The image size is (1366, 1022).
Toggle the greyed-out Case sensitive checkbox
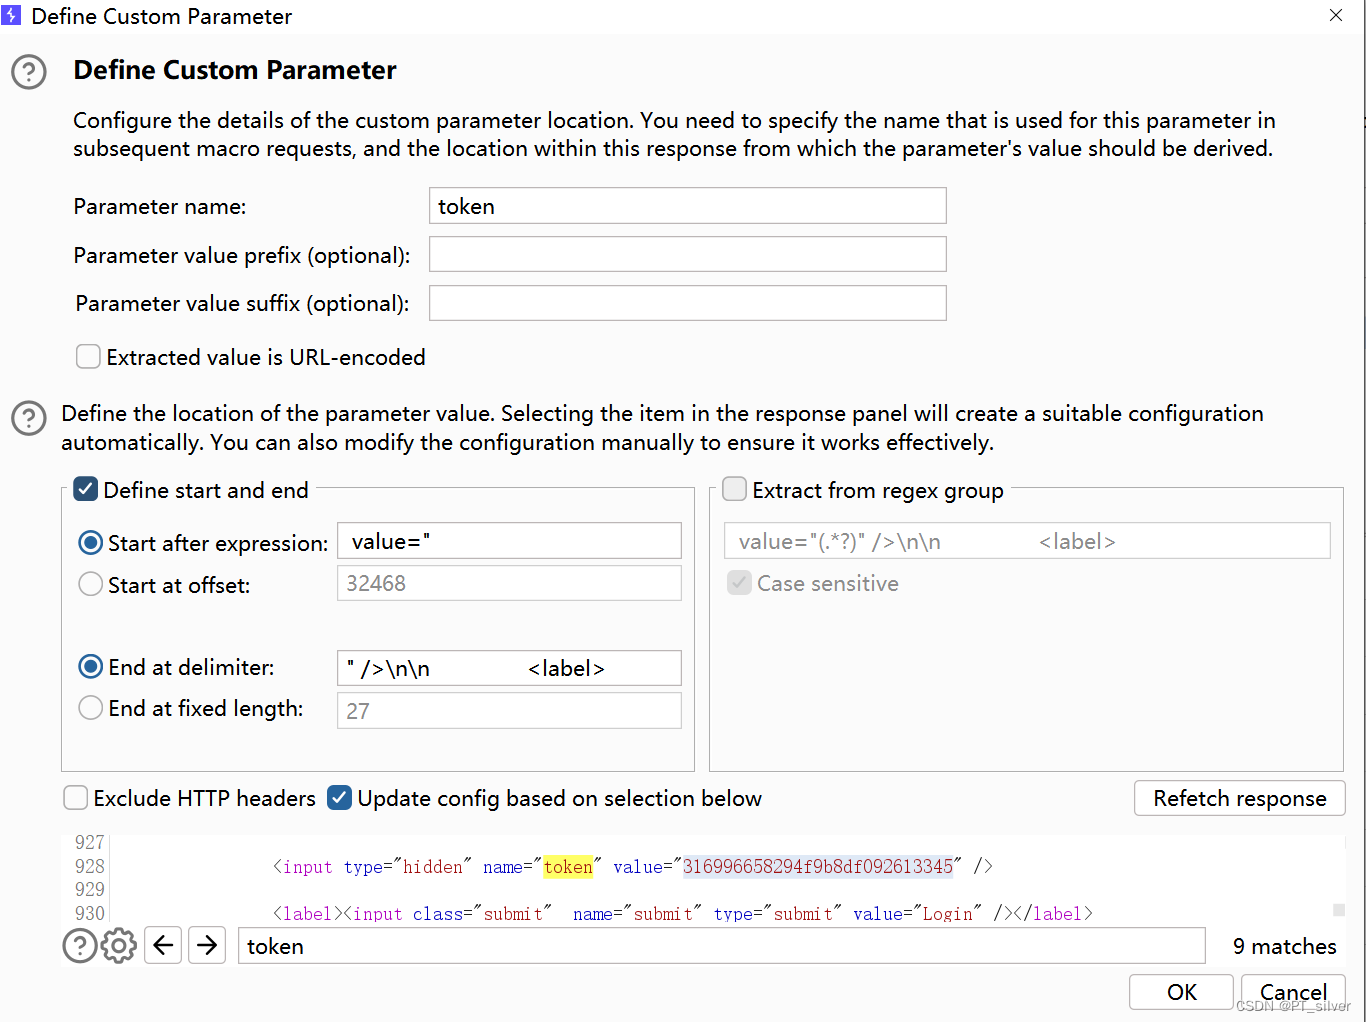pos(740,583)
